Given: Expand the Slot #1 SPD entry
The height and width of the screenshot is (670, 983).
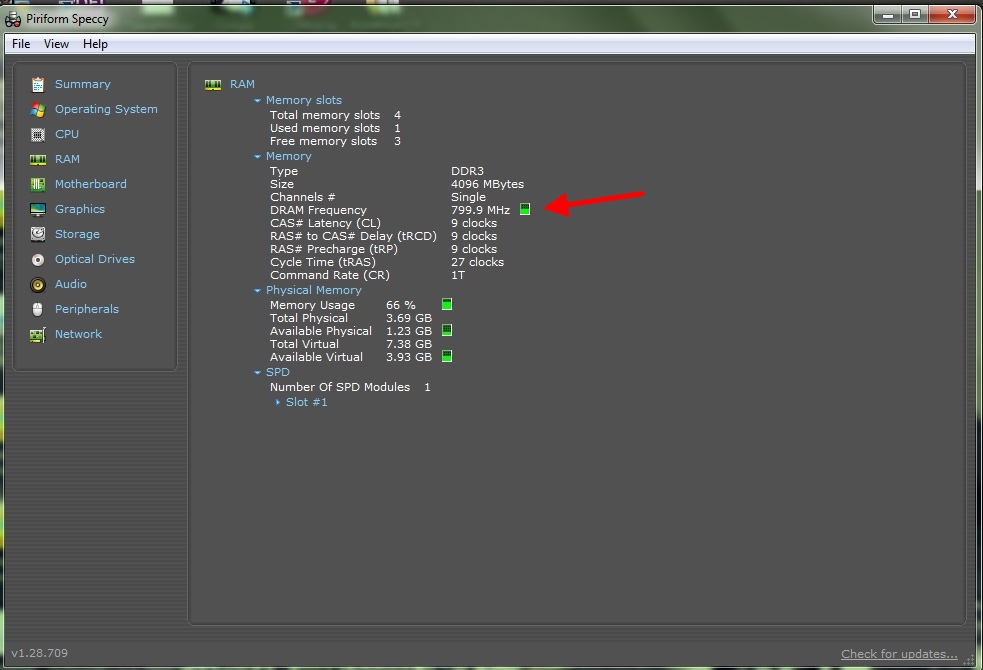Looking at the screenshot, I should tap(278, 402).
